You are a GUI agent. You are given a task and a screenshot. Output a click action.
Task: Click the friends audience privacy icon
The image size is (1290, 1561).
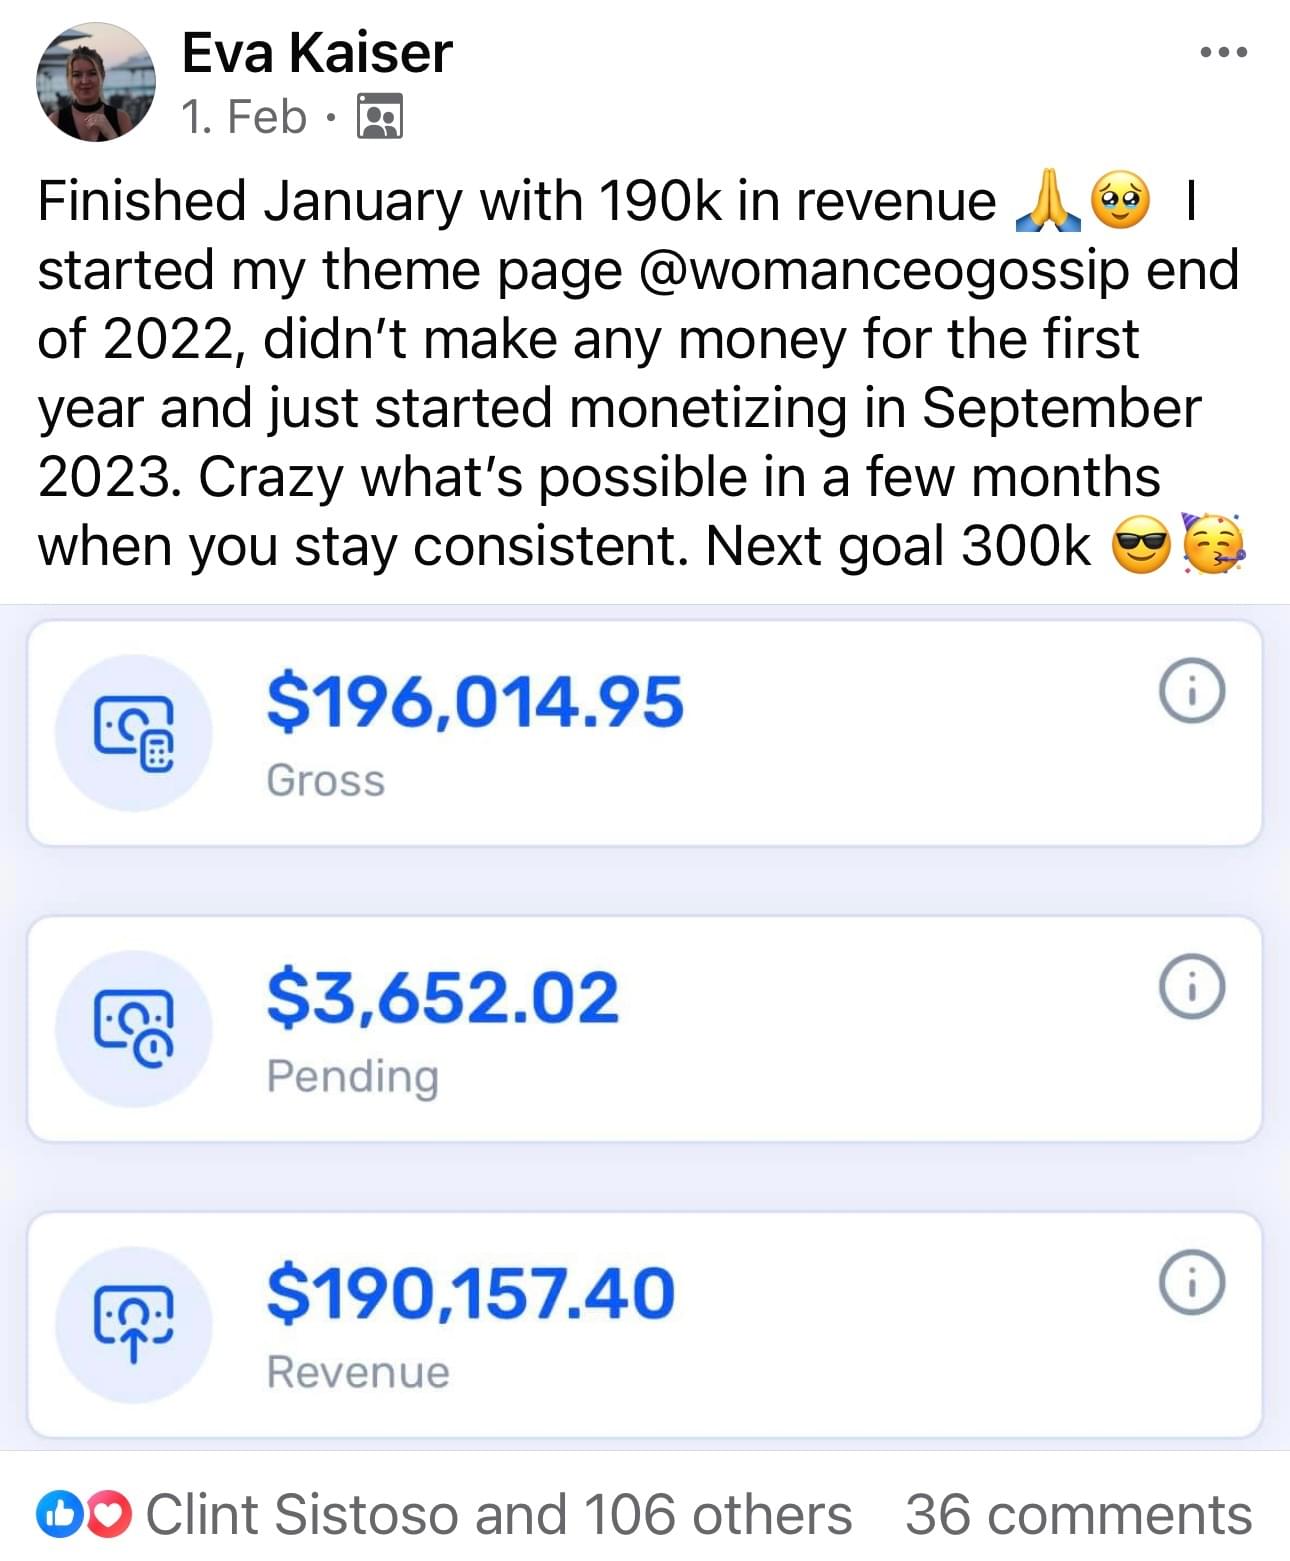tap(380, 117)
